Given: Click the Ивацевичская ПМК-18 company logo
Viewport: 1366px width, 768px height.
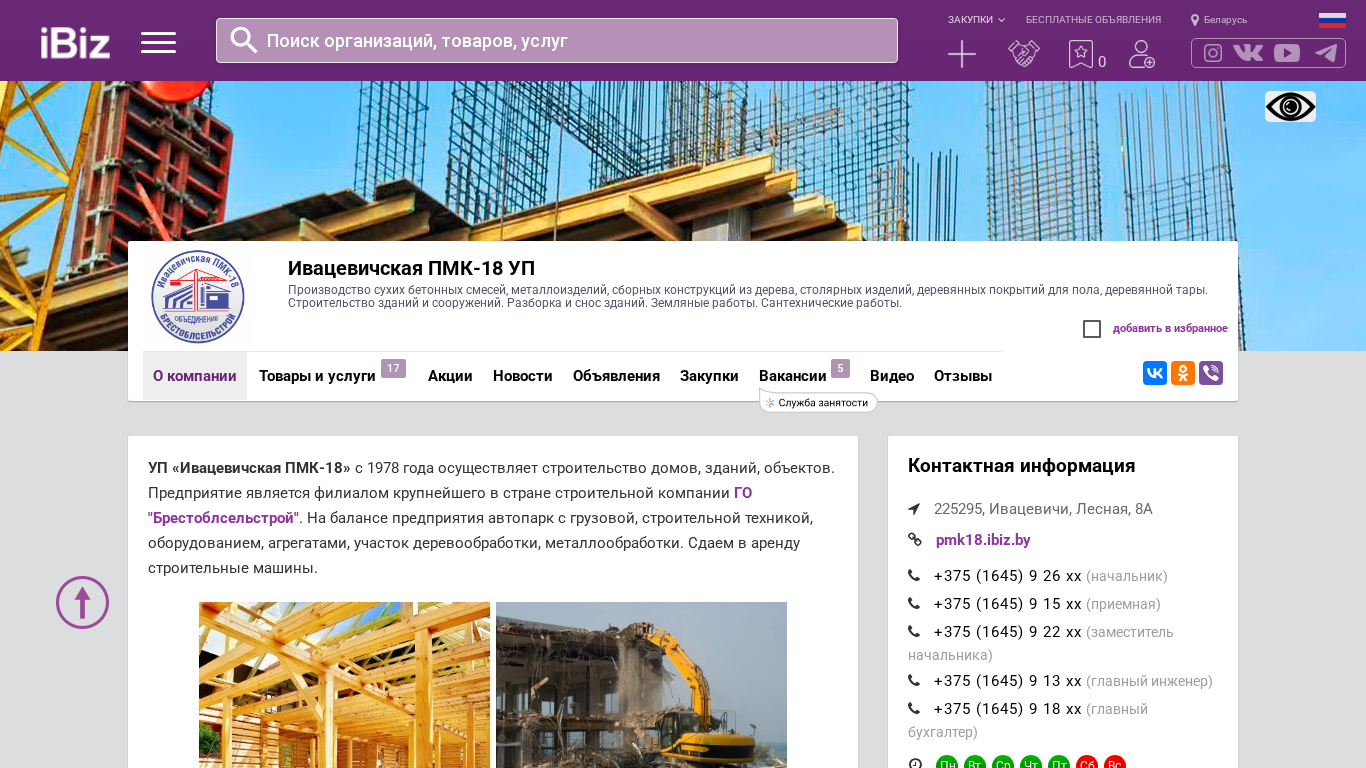Looking at the screenshot, I should 198,297.
